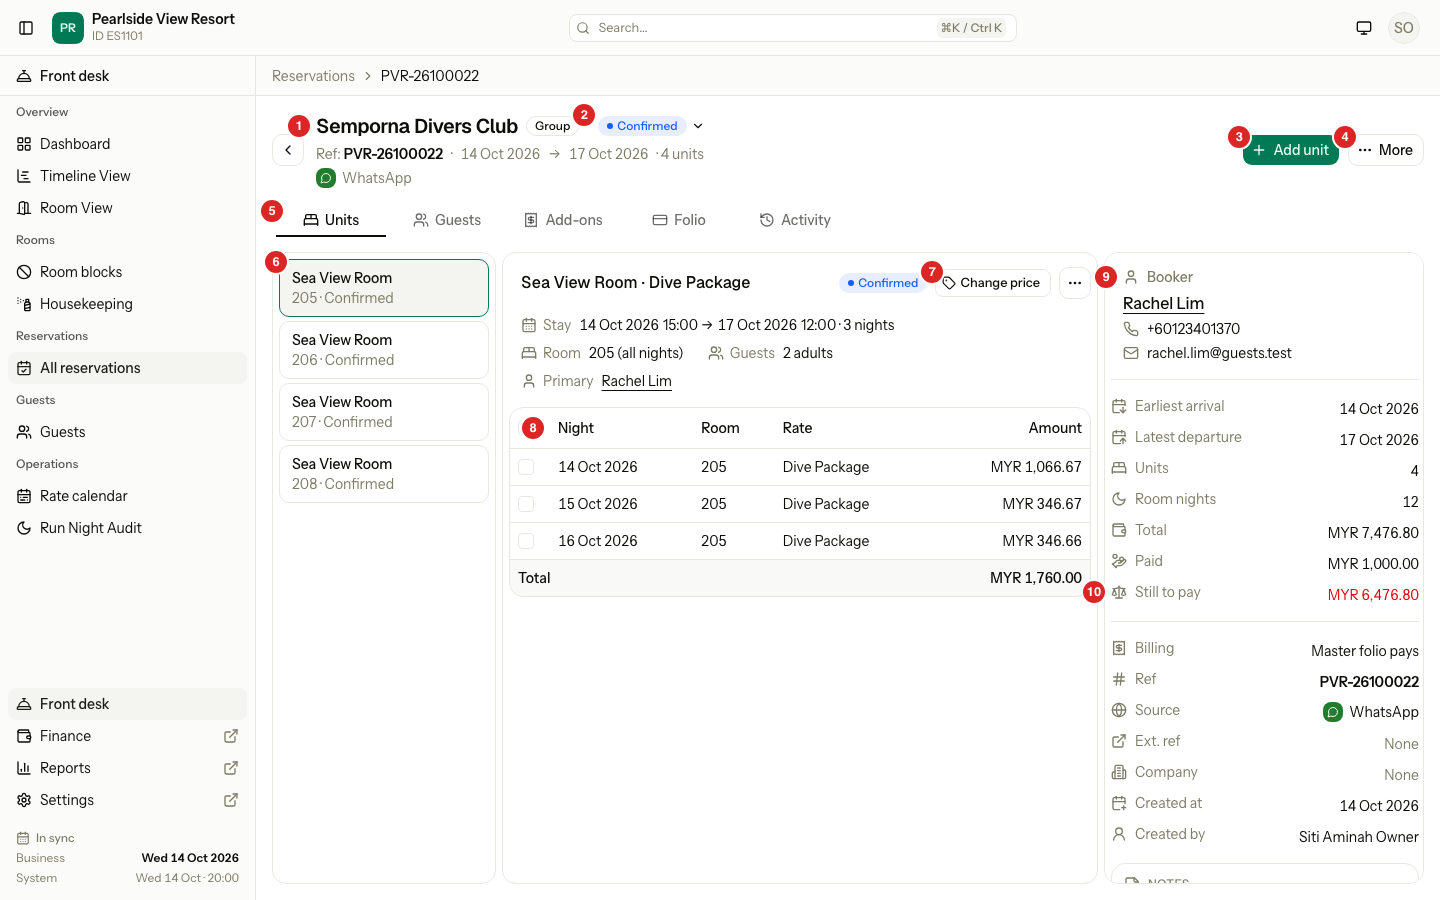Open Run Night Audit in the sidebar
The width and height of the screenshot is (1440, 900).
coord(127,528)
